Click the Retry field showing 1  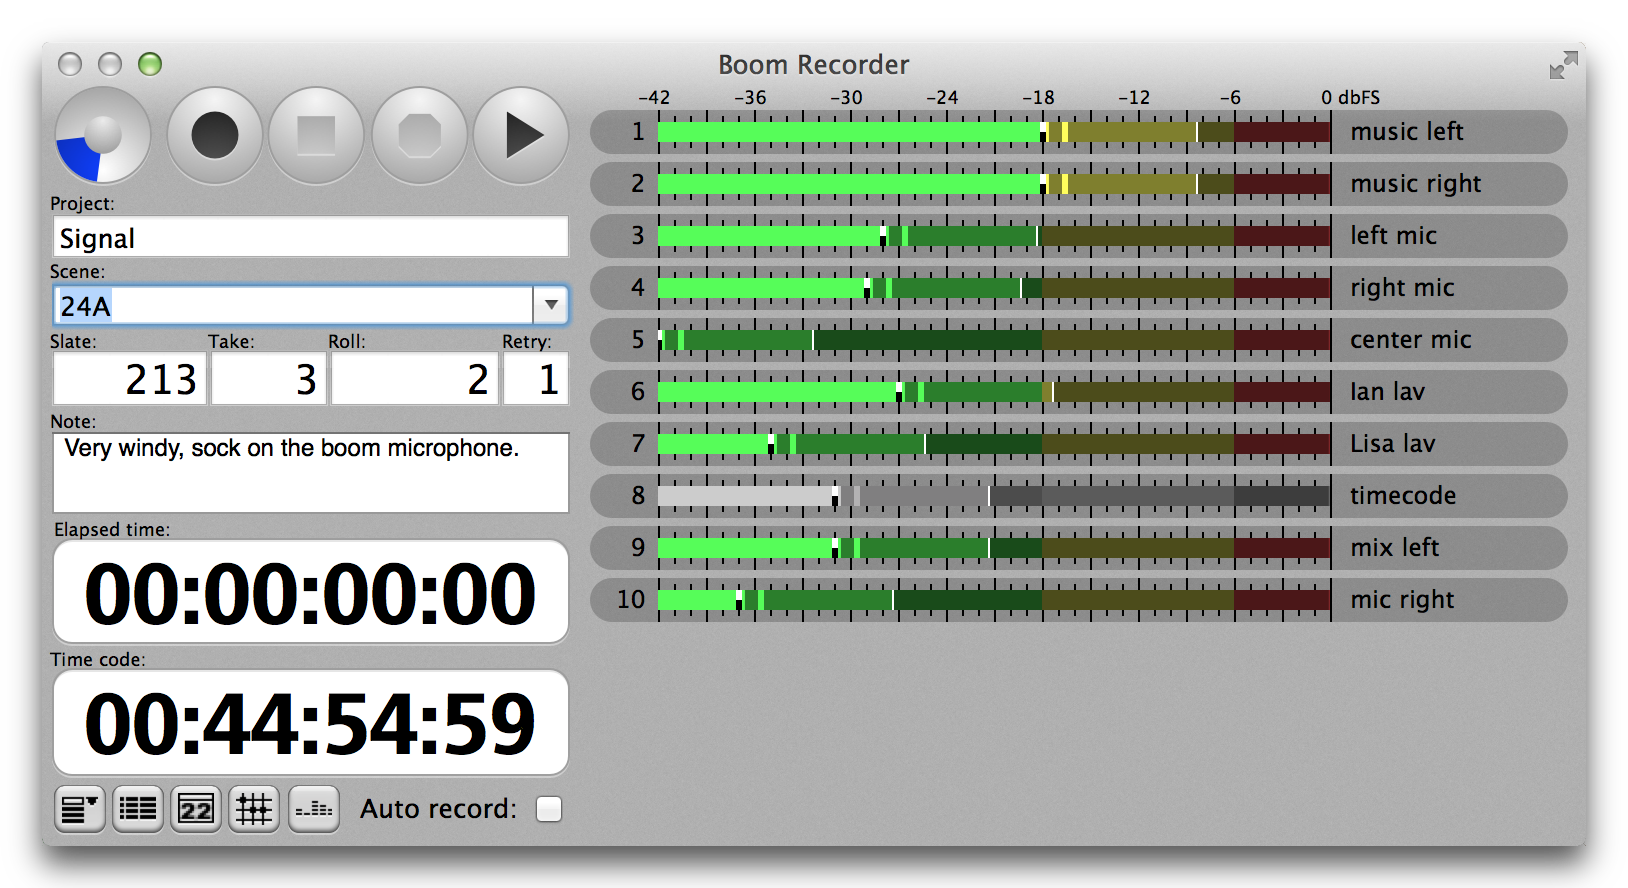click(535, 379)
